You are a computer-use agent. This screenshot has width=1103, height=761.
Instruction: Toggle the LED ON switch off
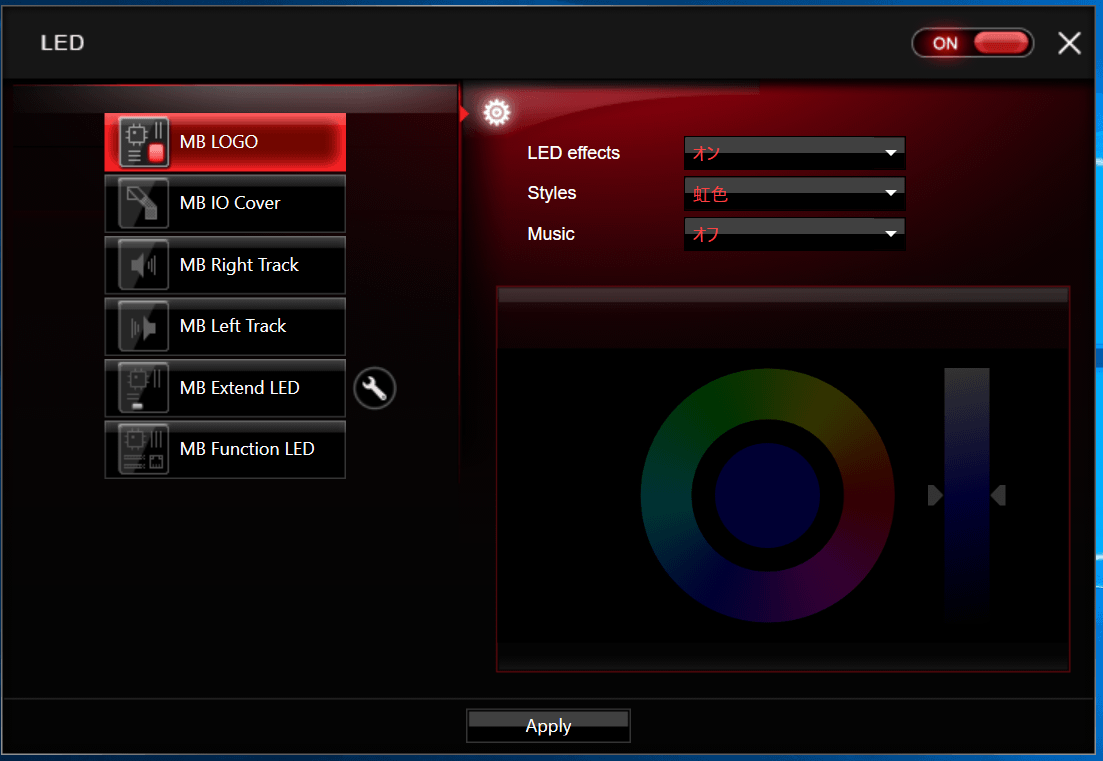click(x=973, y=43)
